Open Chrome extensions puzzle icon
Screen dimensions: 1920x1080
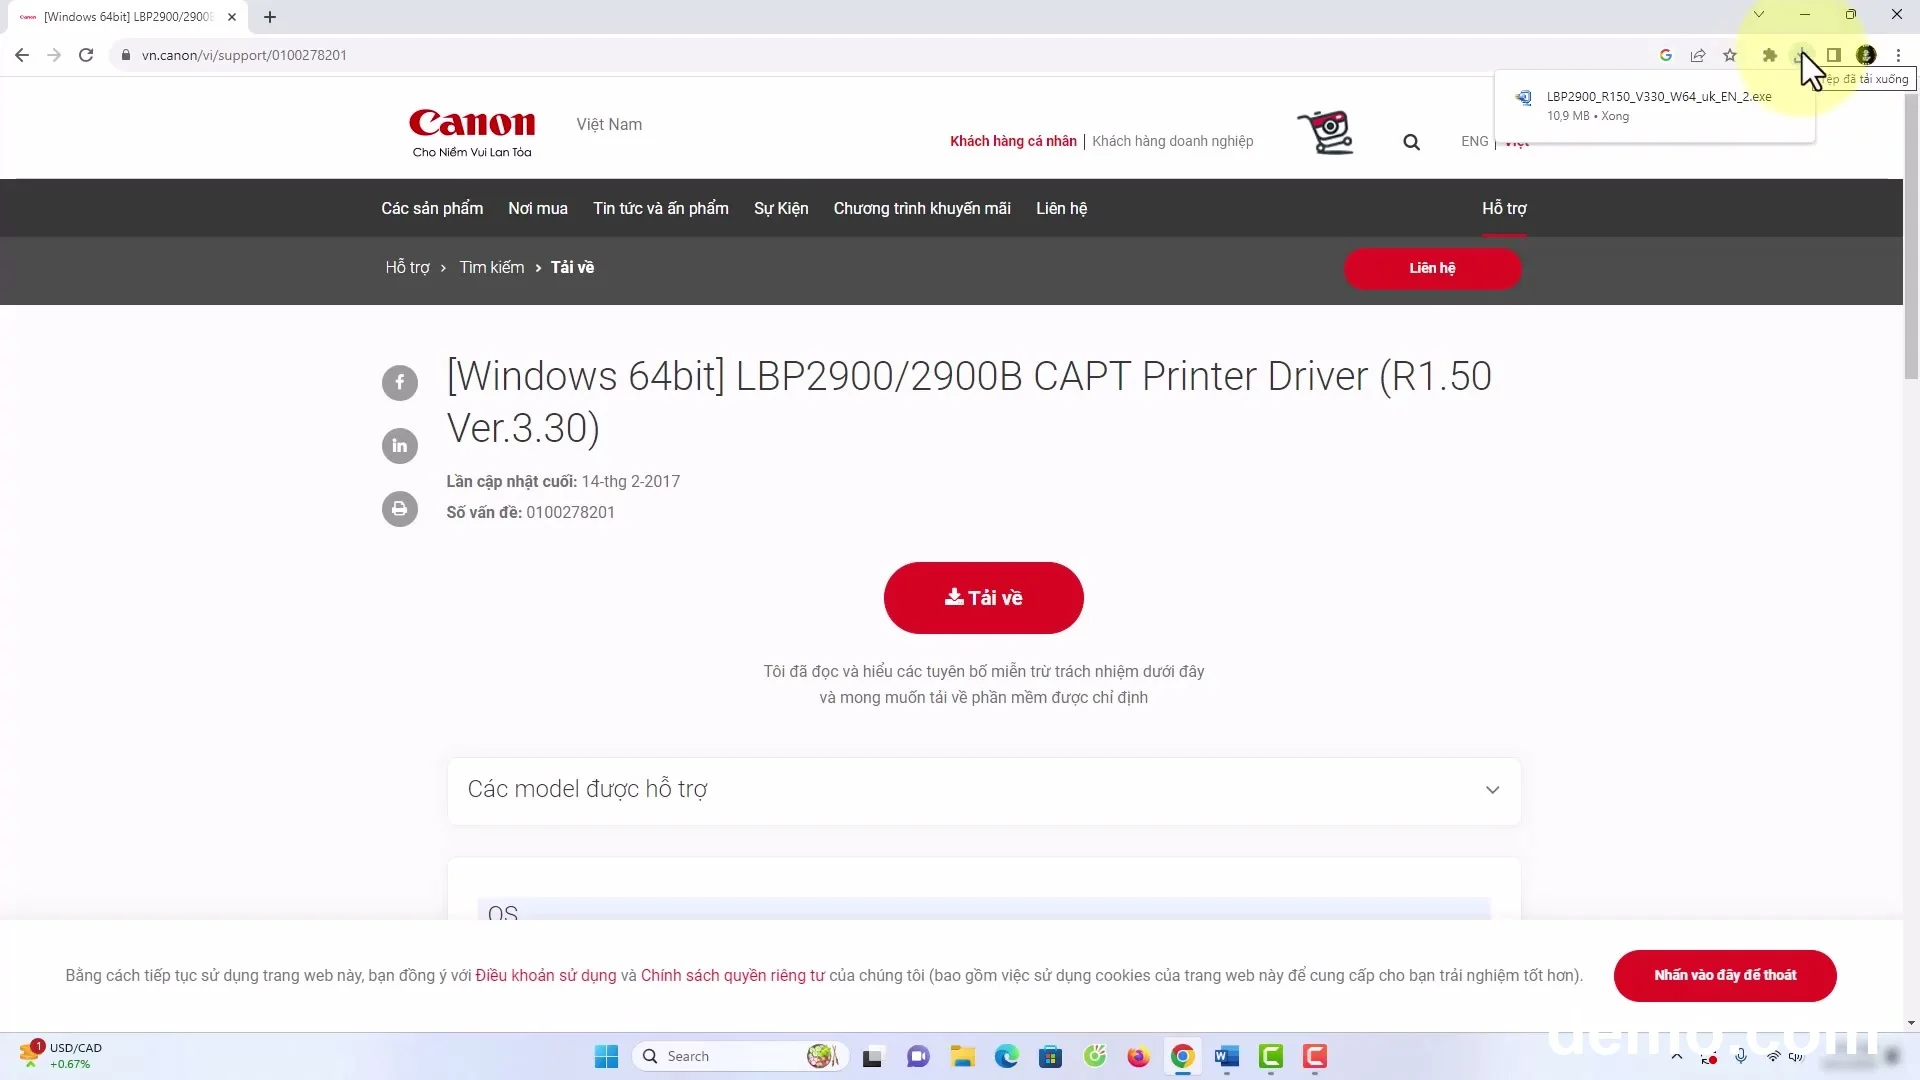click(1769, 55)
